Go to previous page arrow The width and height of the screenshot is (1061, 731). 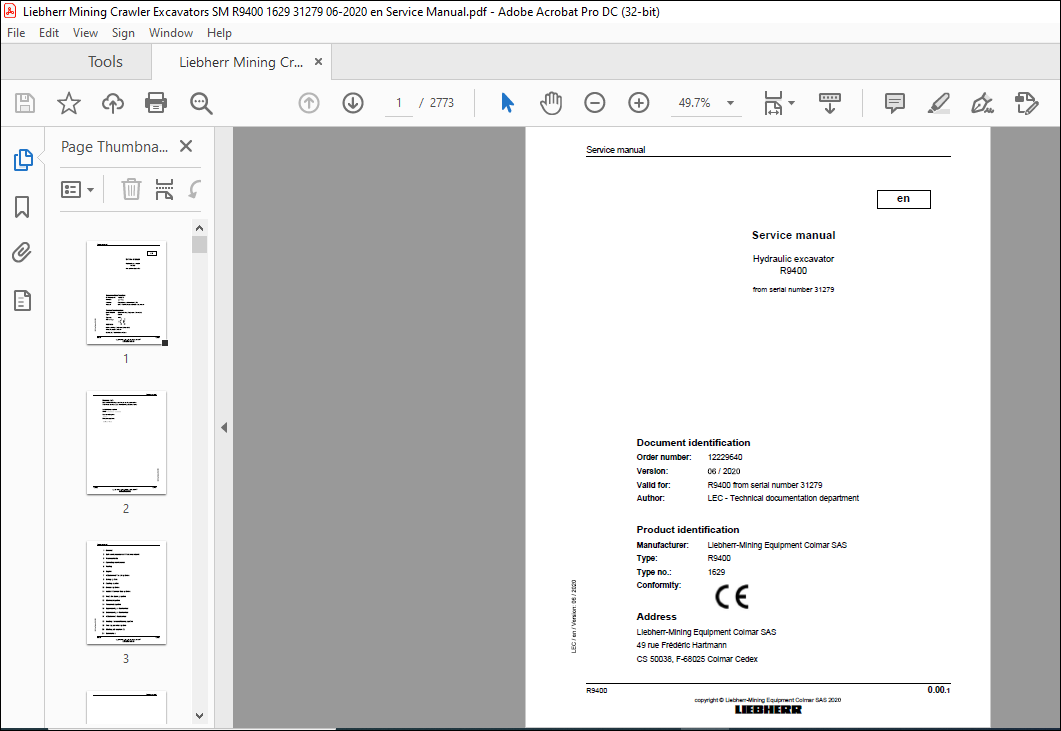309,103
